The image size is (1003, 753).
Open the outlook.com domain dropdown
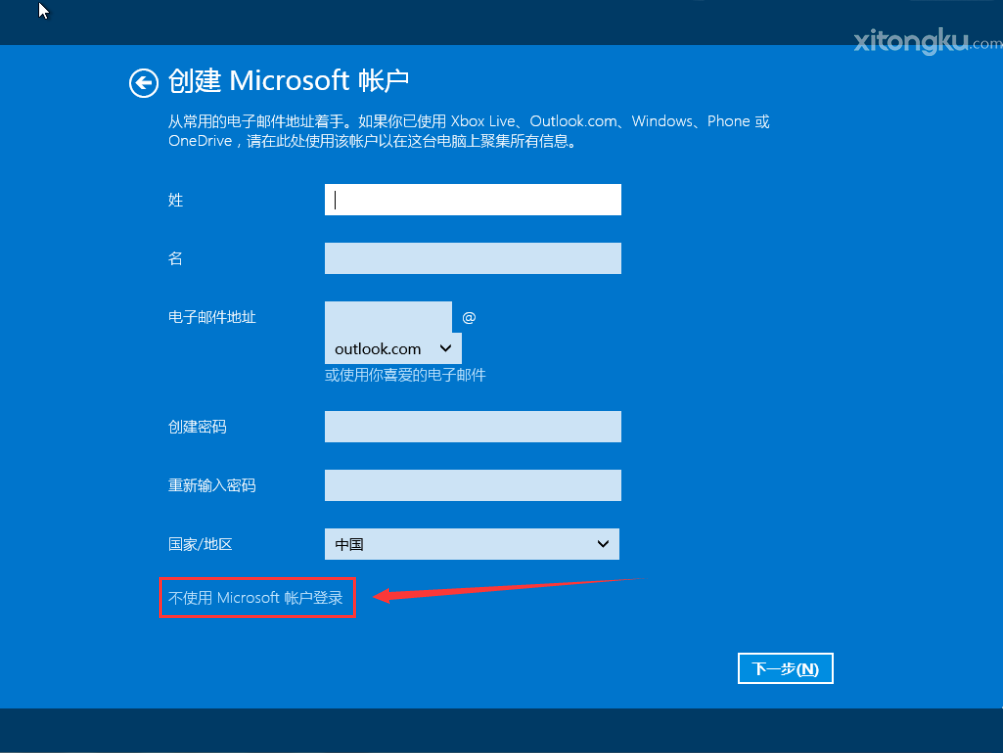pyautogui.click(x=392, y=349)
